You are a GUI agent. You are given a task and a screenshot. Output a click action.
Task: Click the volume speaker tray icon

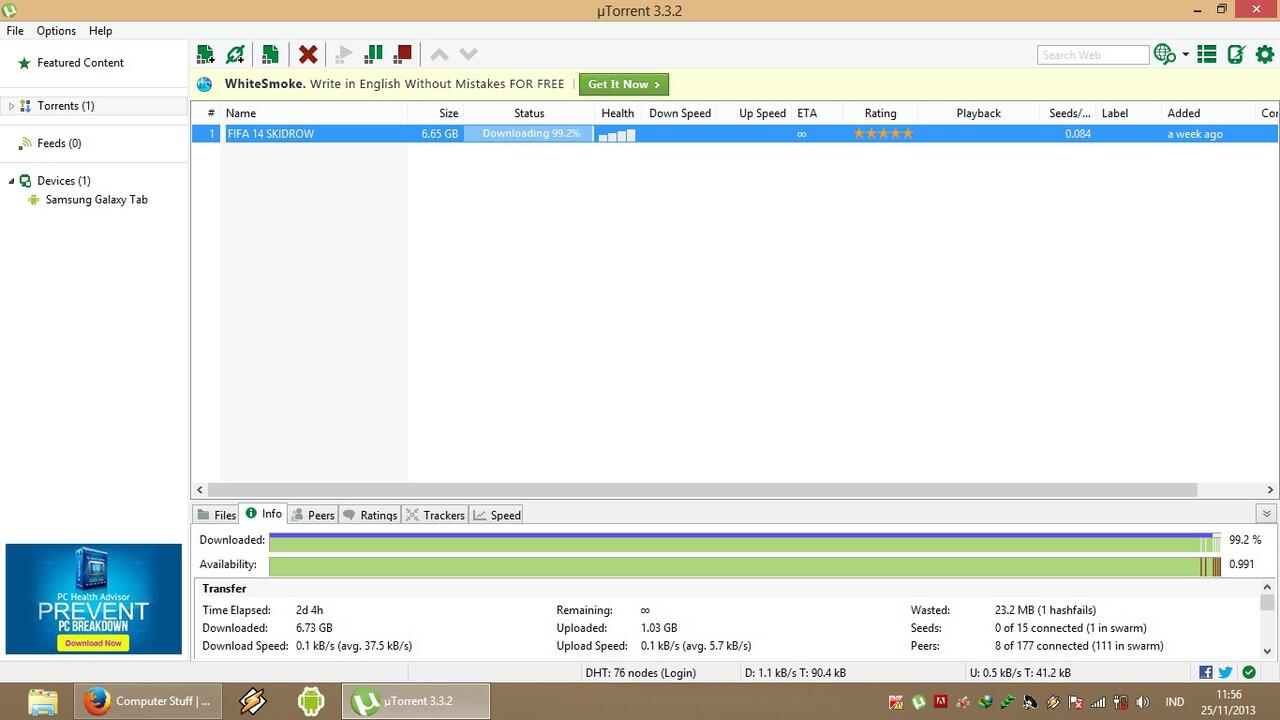coord(1142,702)
